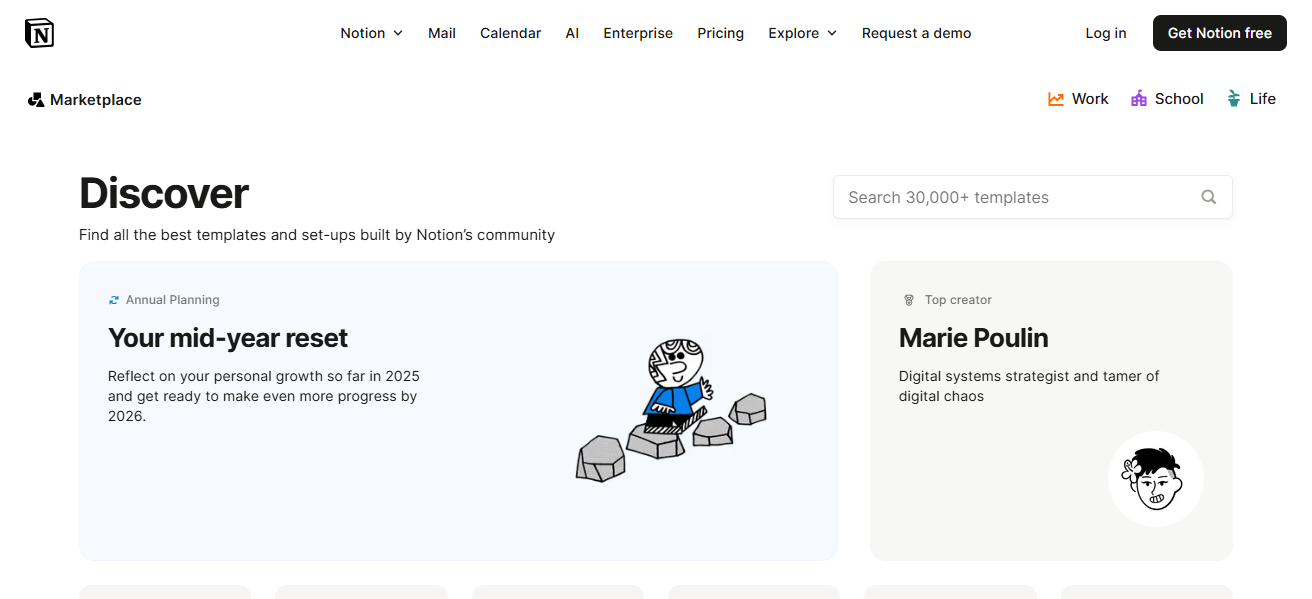Image resolution: width=1312 pixels, height=599 pixels.
Task: Click the Marketplace shapes icon
Action: [36, 100]
